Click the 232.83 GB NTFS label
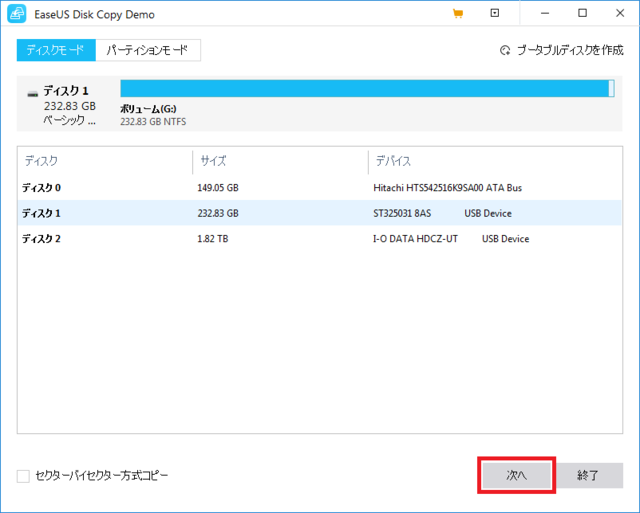640x513 pixels. click(153, 122)
